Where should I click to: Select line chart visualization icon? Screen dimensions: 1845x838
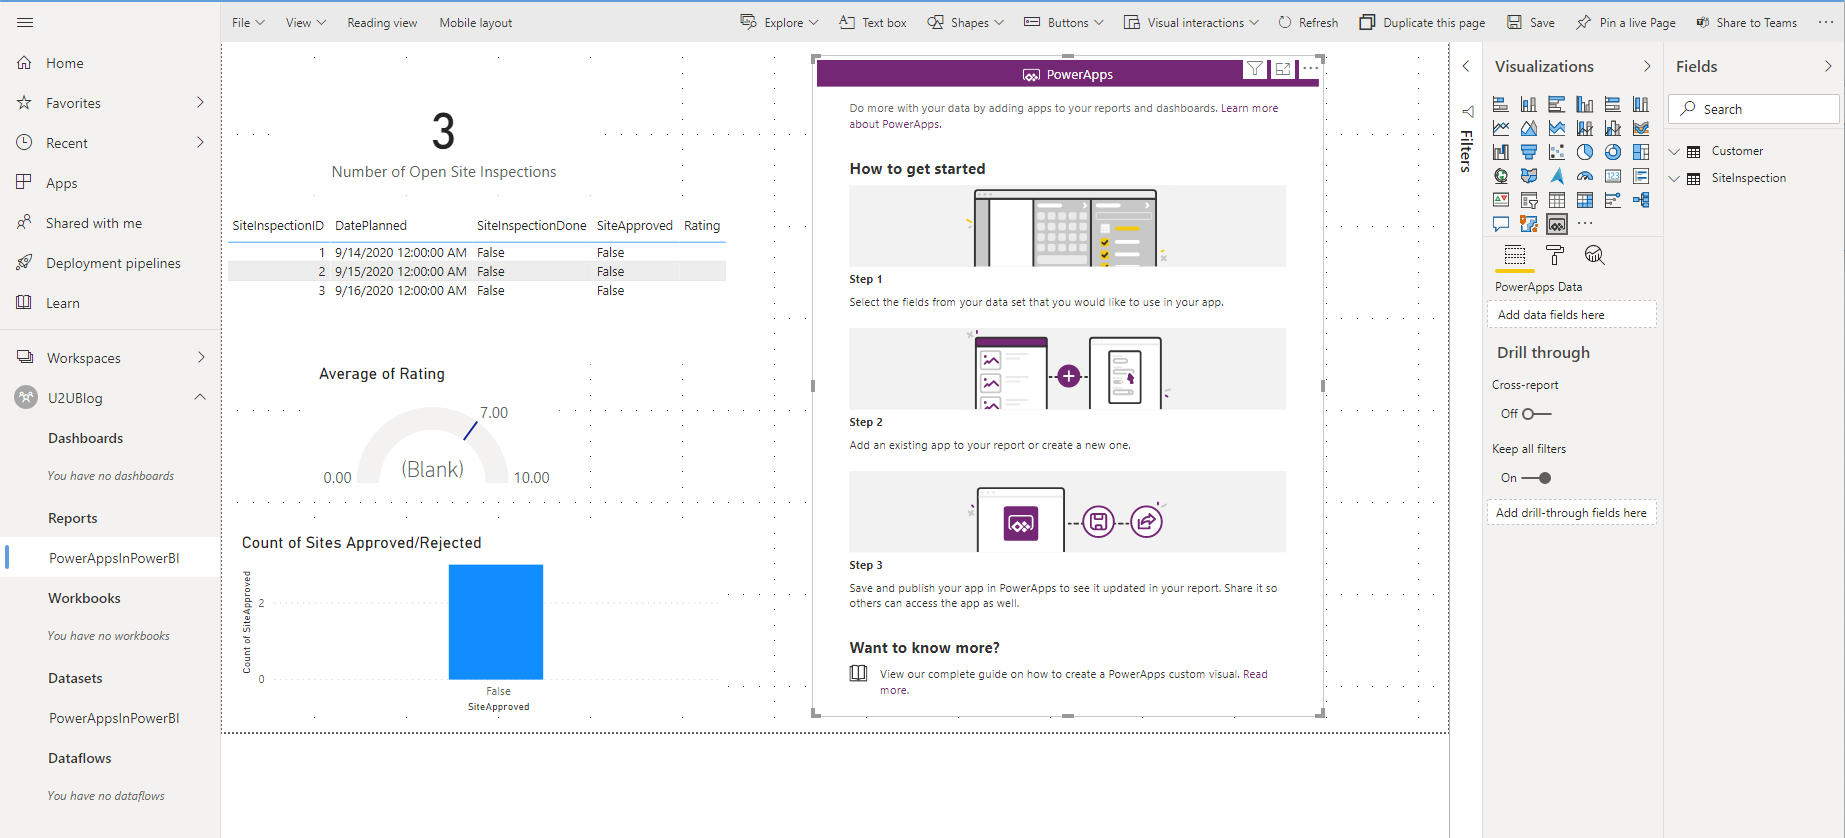1501,128
